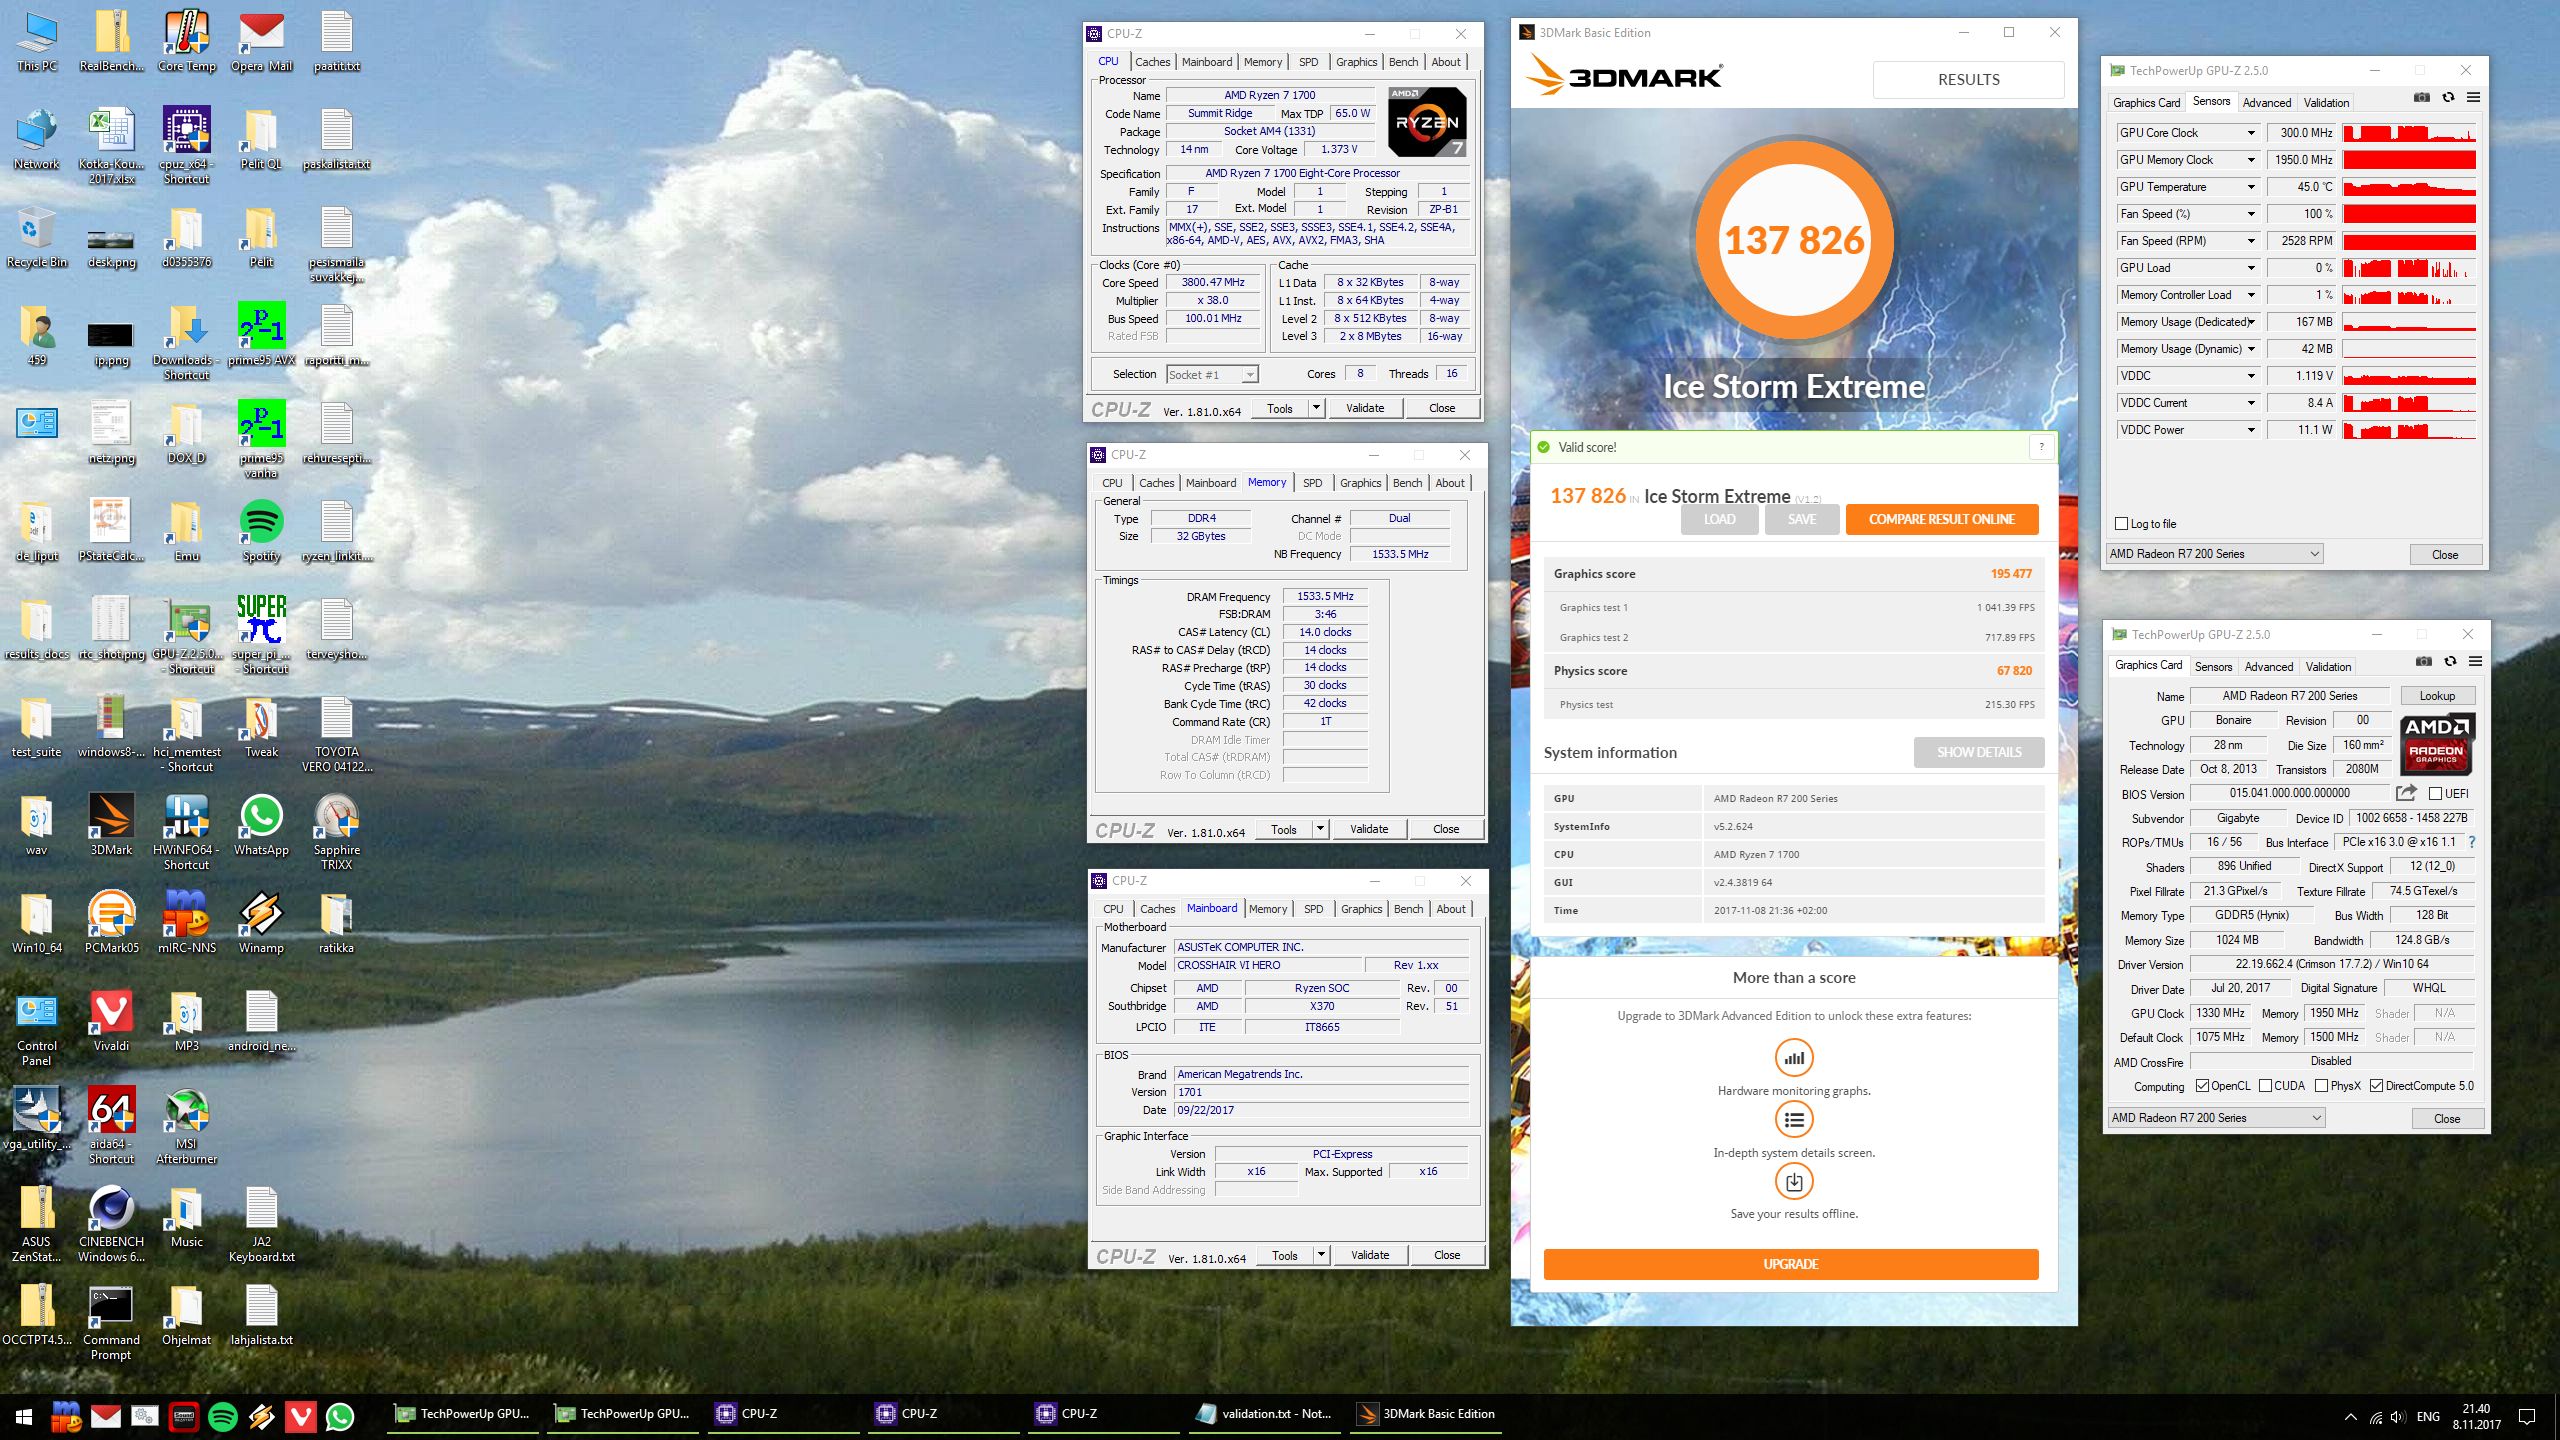Open the prime95 AVX desktop icon
The image size is (2560, 1440).
tap(261, 335)
